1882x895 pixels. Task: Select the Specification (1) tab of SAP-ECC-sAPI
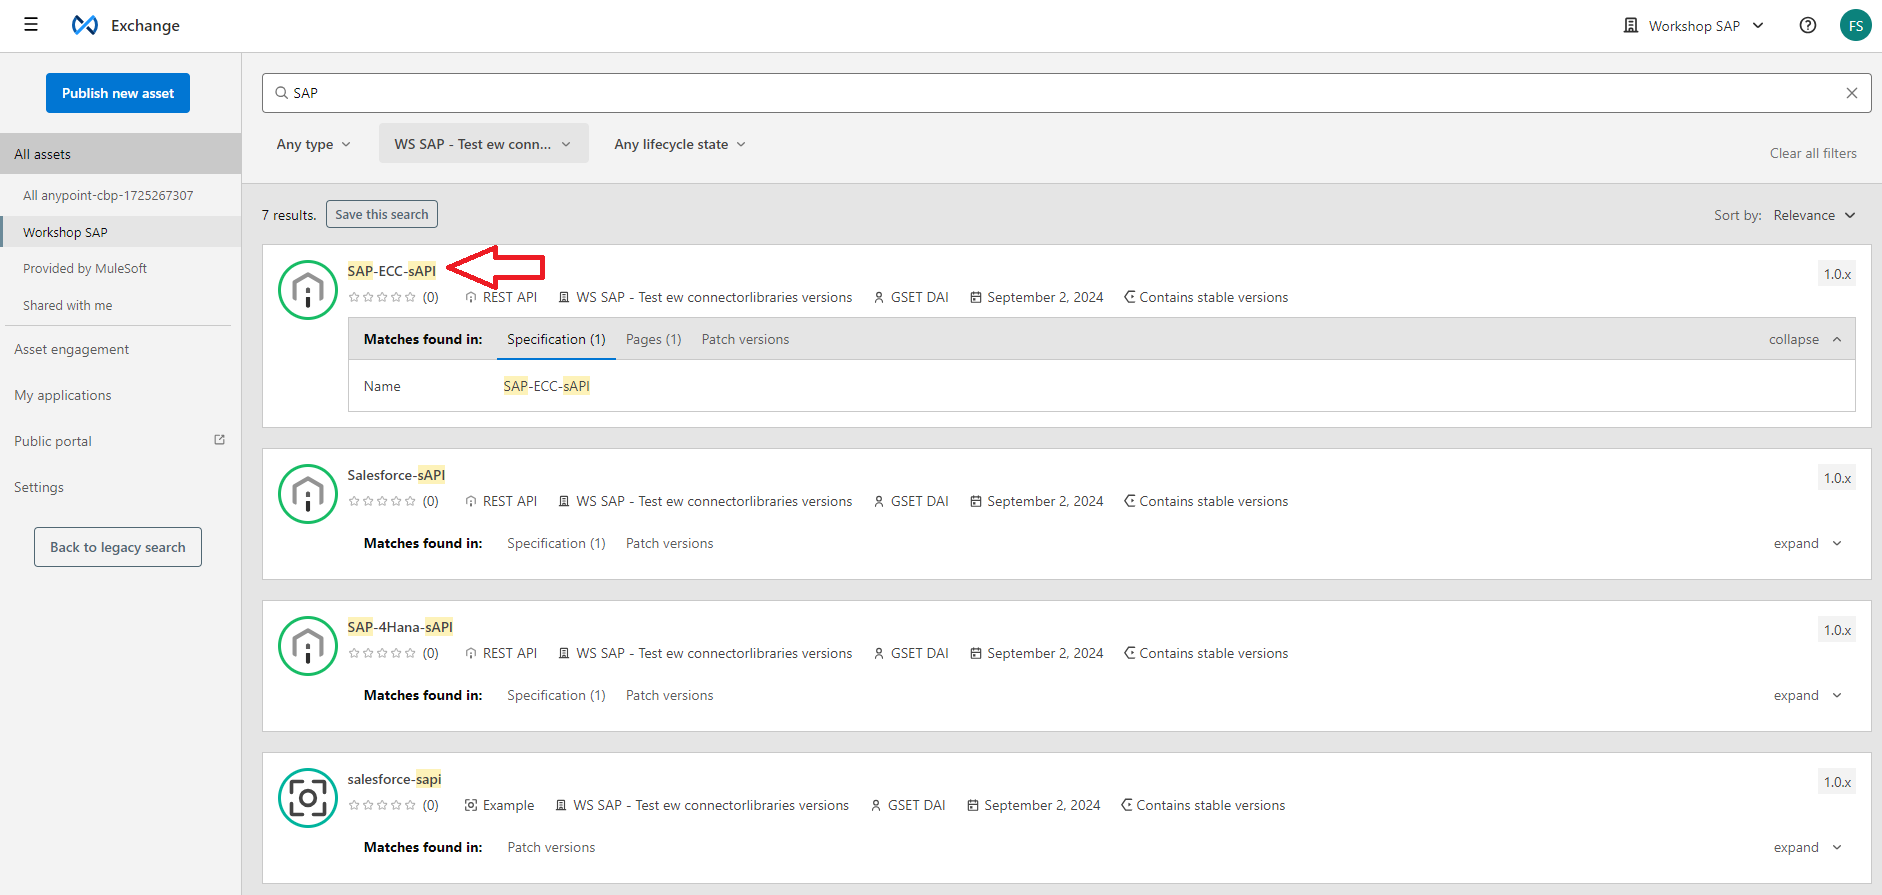556,339
